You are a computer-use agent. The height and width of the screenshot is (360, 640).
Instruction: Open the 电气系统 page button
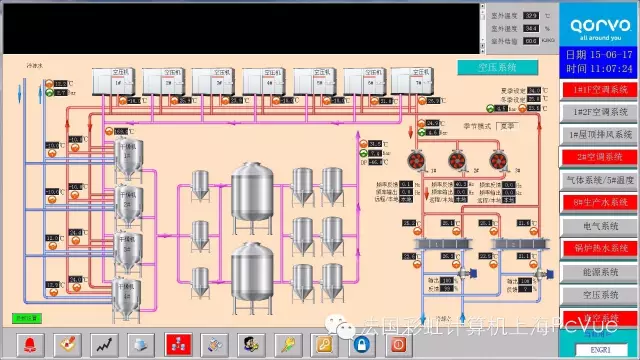click(600, 226)
